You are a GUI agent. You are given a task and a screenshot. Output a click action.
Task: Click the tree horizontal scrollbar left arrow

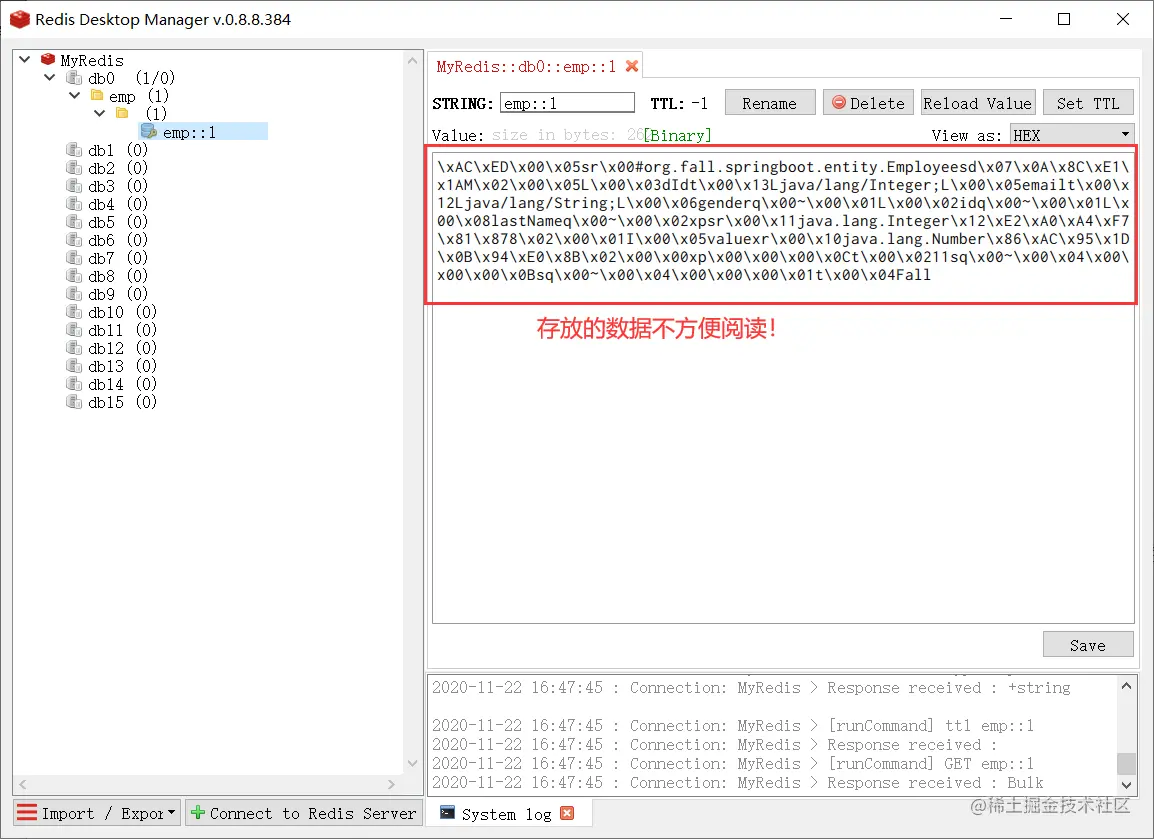(x=23, y=785)
